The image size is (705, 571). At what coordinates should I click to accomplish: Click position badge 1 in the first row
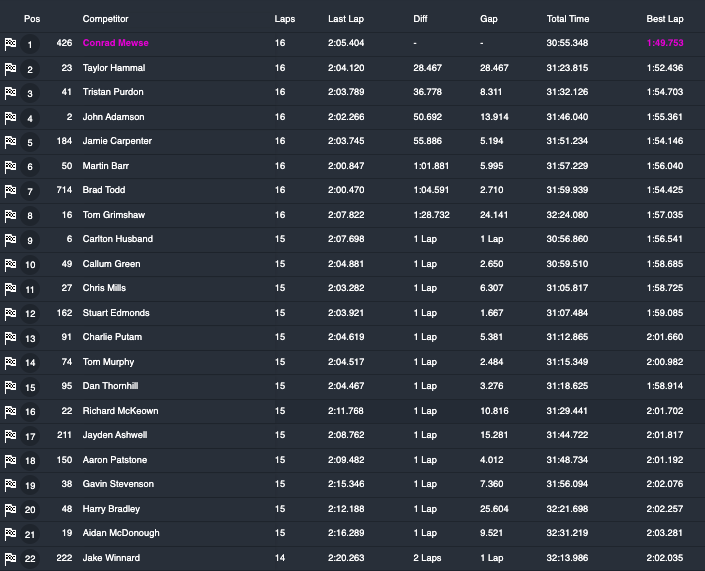30,44
